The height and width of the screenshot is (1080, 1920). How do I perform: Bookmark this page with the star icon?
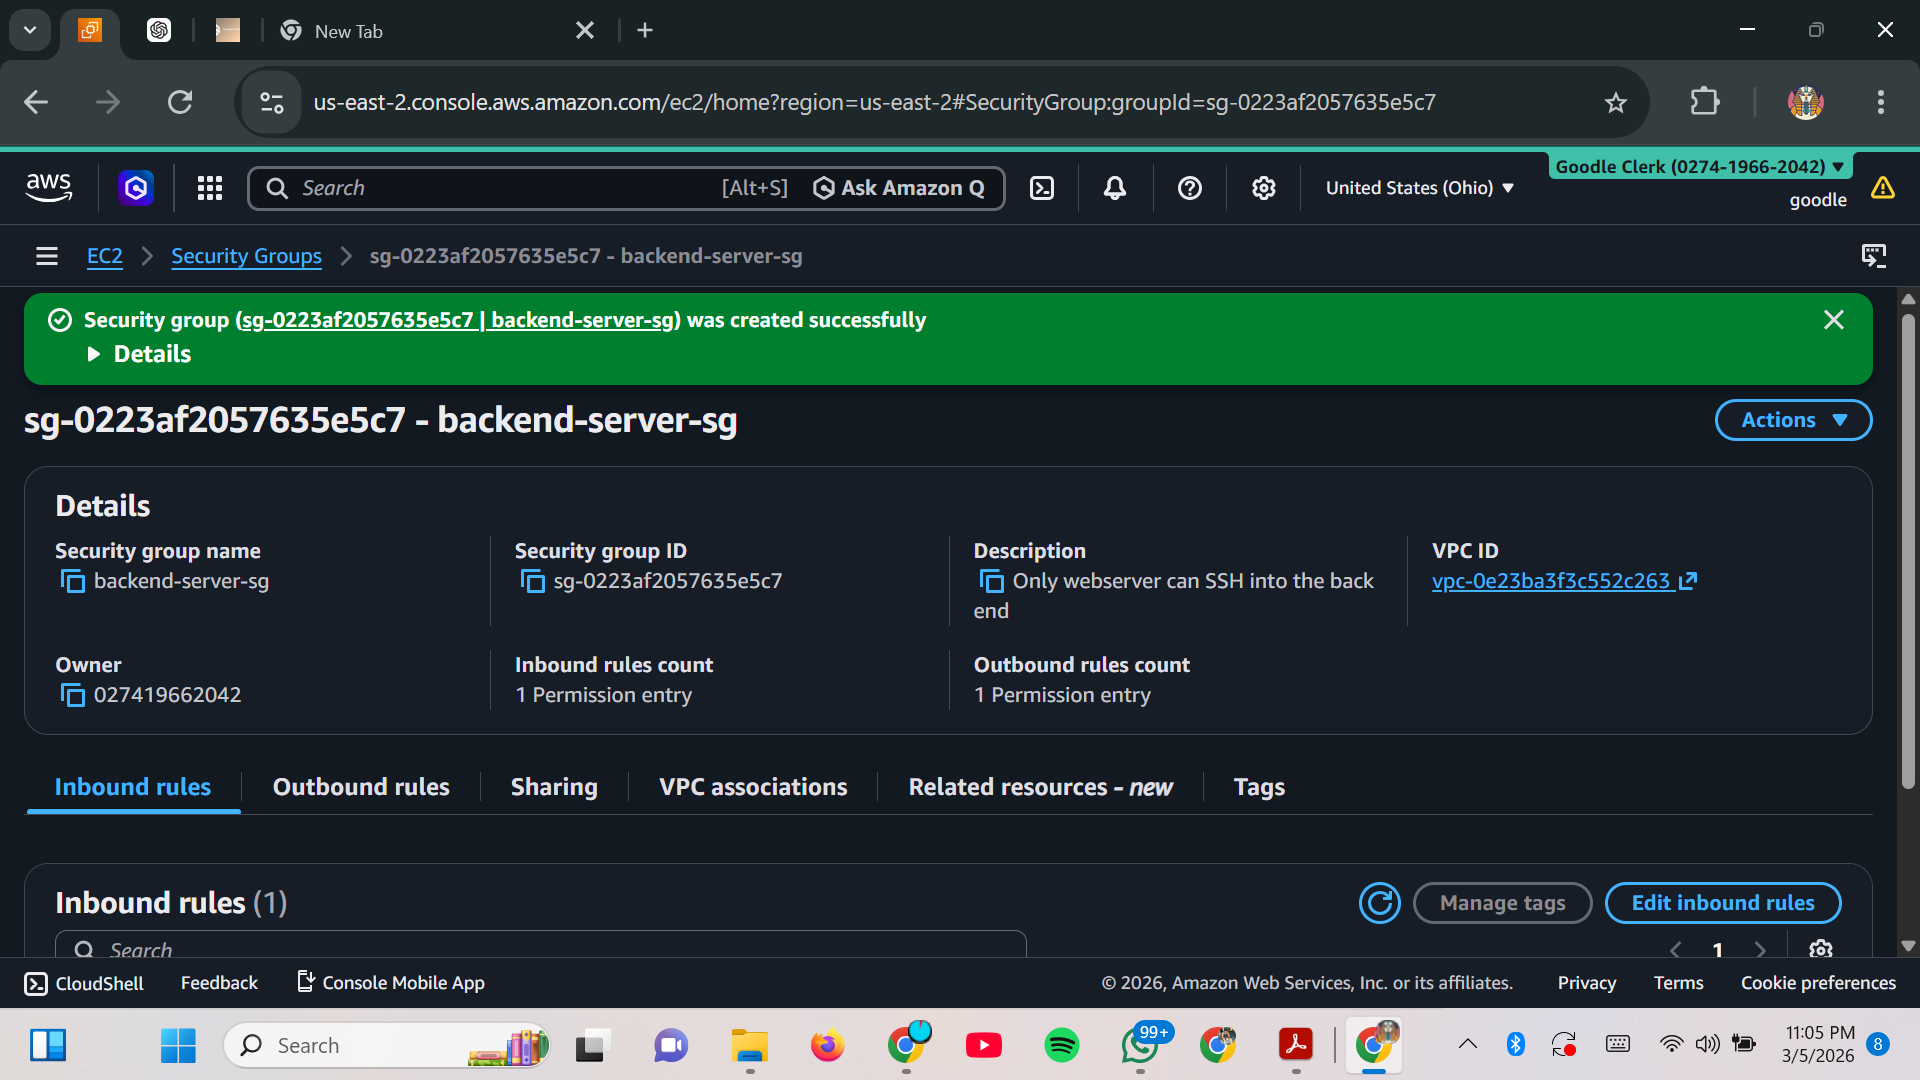(x=1615, y=102)
